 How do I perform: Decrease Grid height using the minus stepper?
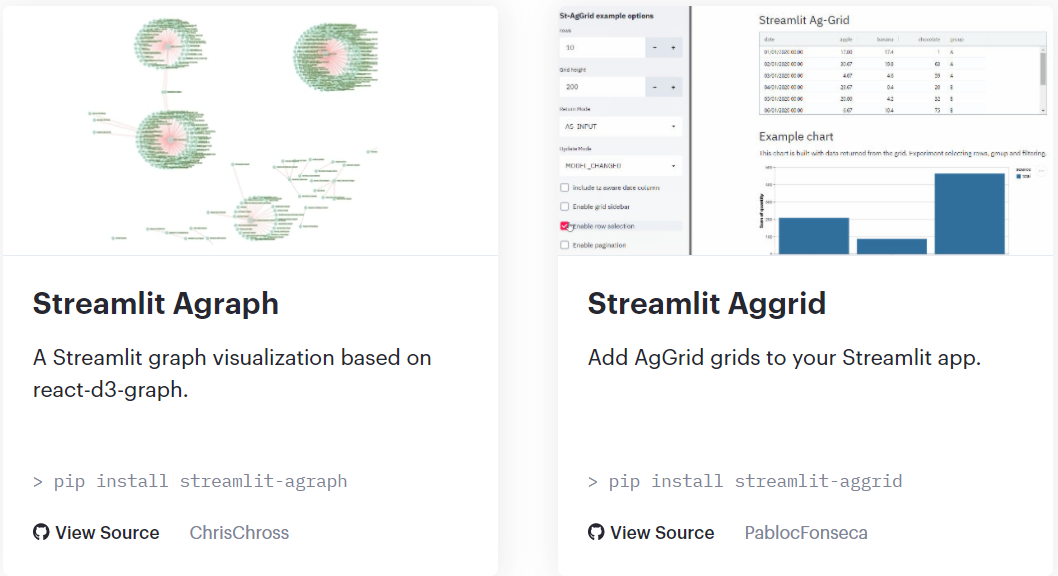click(655, 86)
